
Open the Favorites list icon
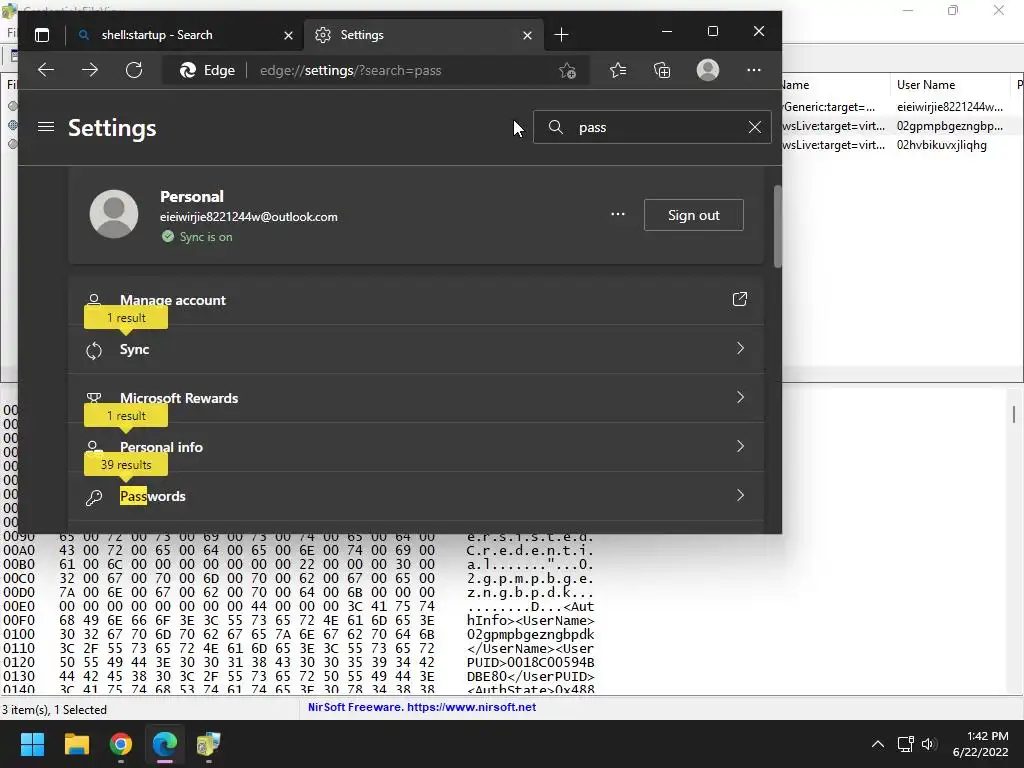(618, 71)
